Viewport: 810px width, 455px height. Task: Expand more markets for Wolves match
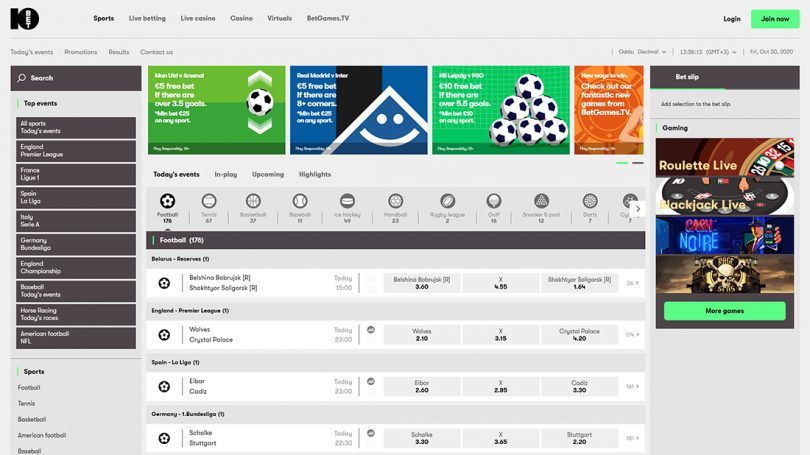[x=632, y=335]
